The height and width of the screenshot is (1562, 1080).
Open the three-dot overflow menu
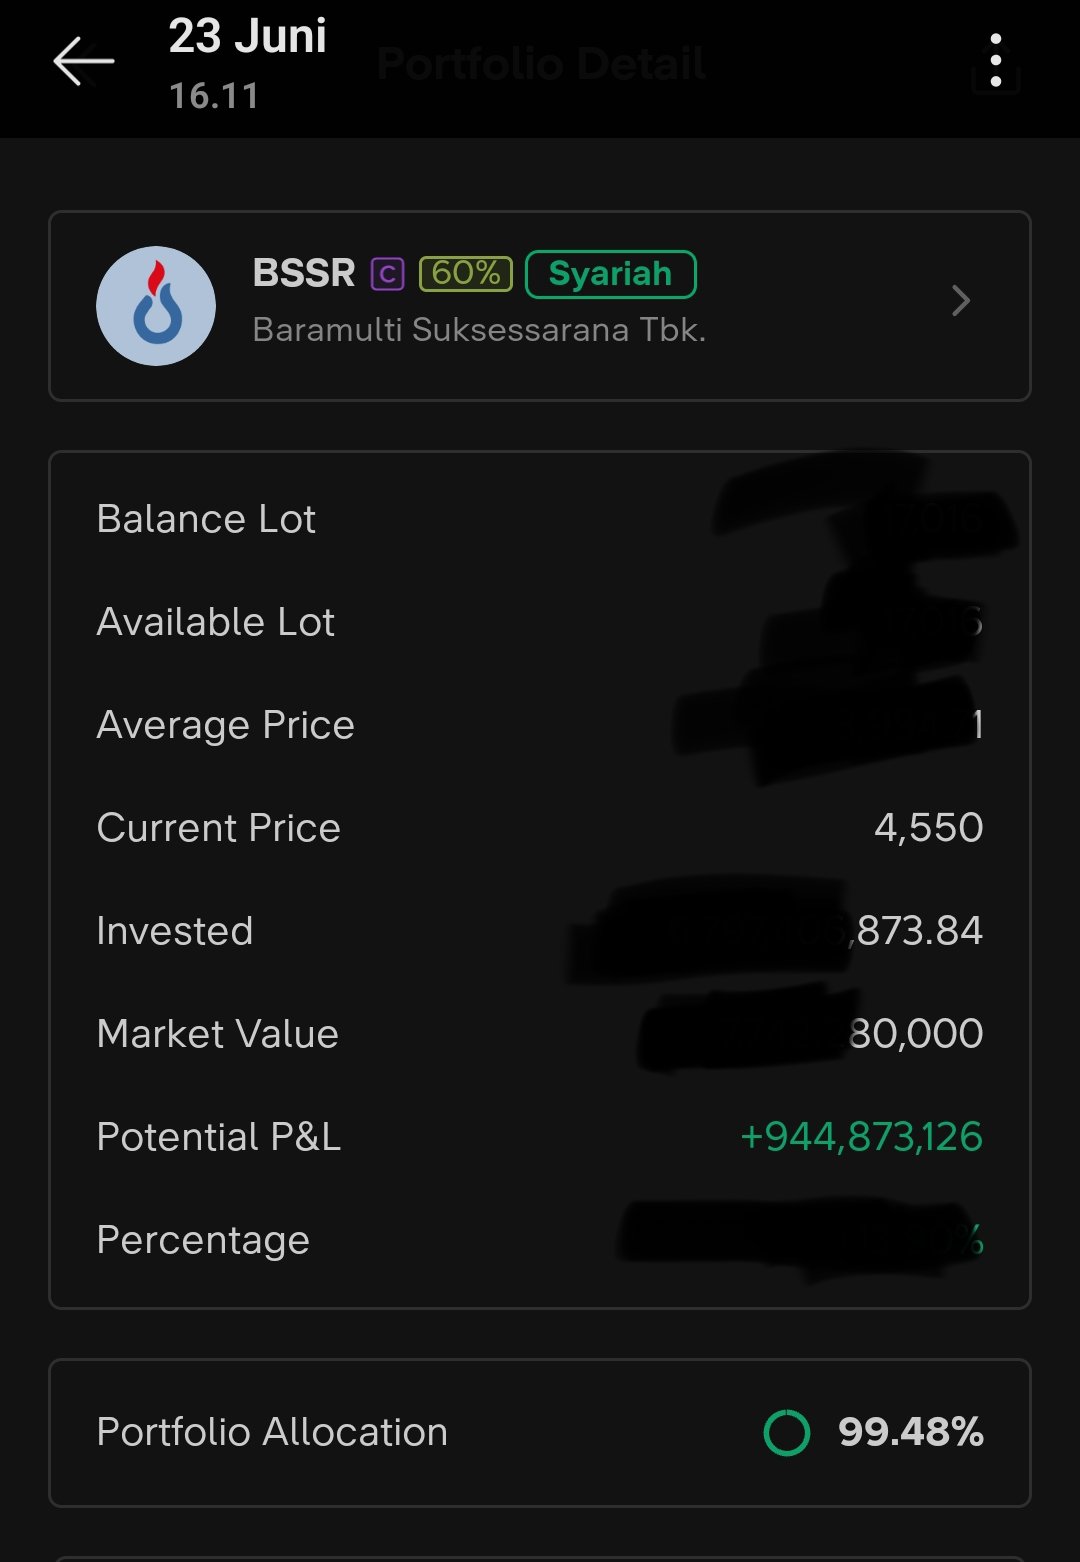tap(995, 61)
